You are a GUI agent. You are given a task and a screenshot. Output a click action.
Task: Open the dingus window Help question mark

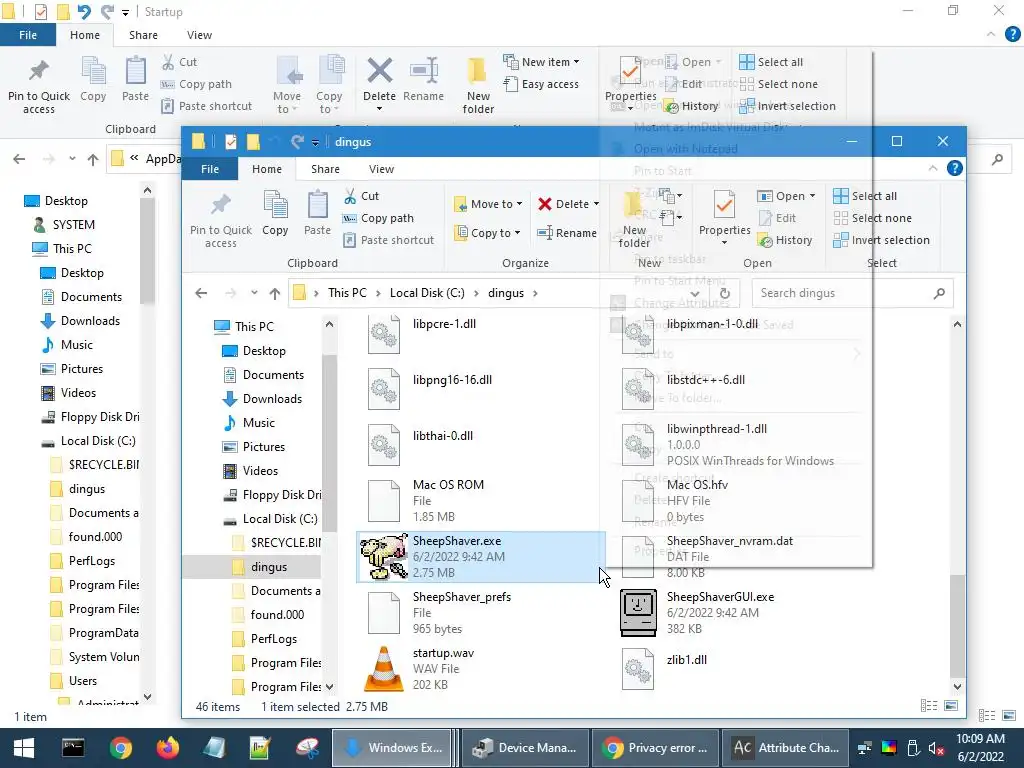(954, 168)
